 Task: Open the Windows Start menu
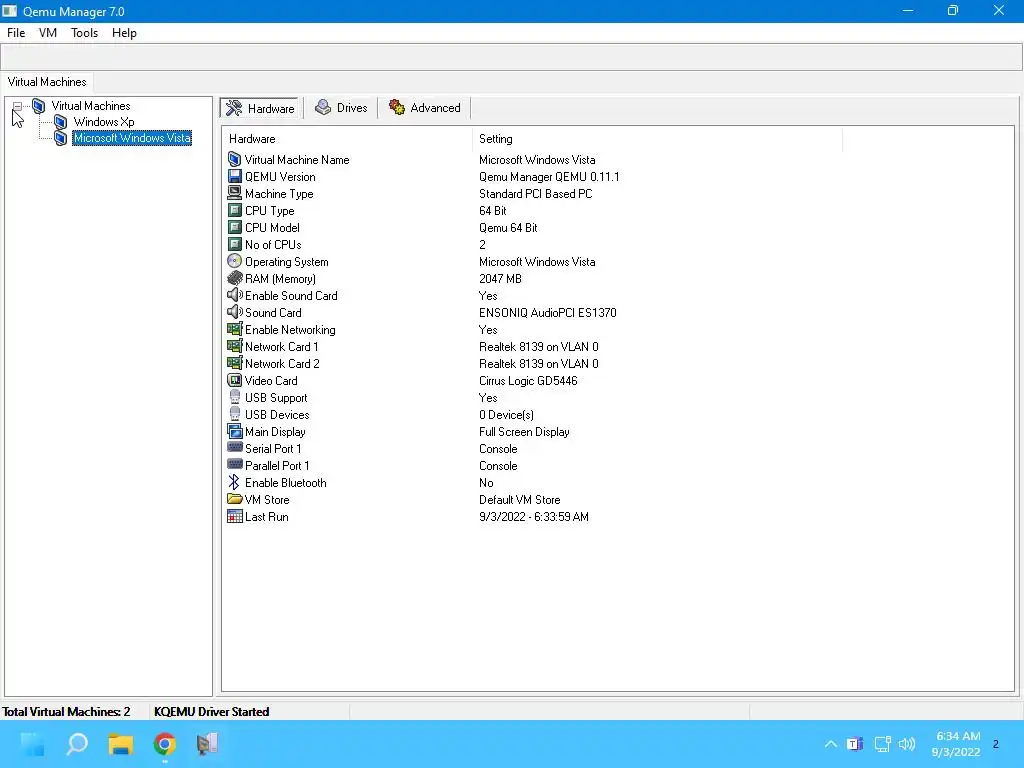pos(32,744)
